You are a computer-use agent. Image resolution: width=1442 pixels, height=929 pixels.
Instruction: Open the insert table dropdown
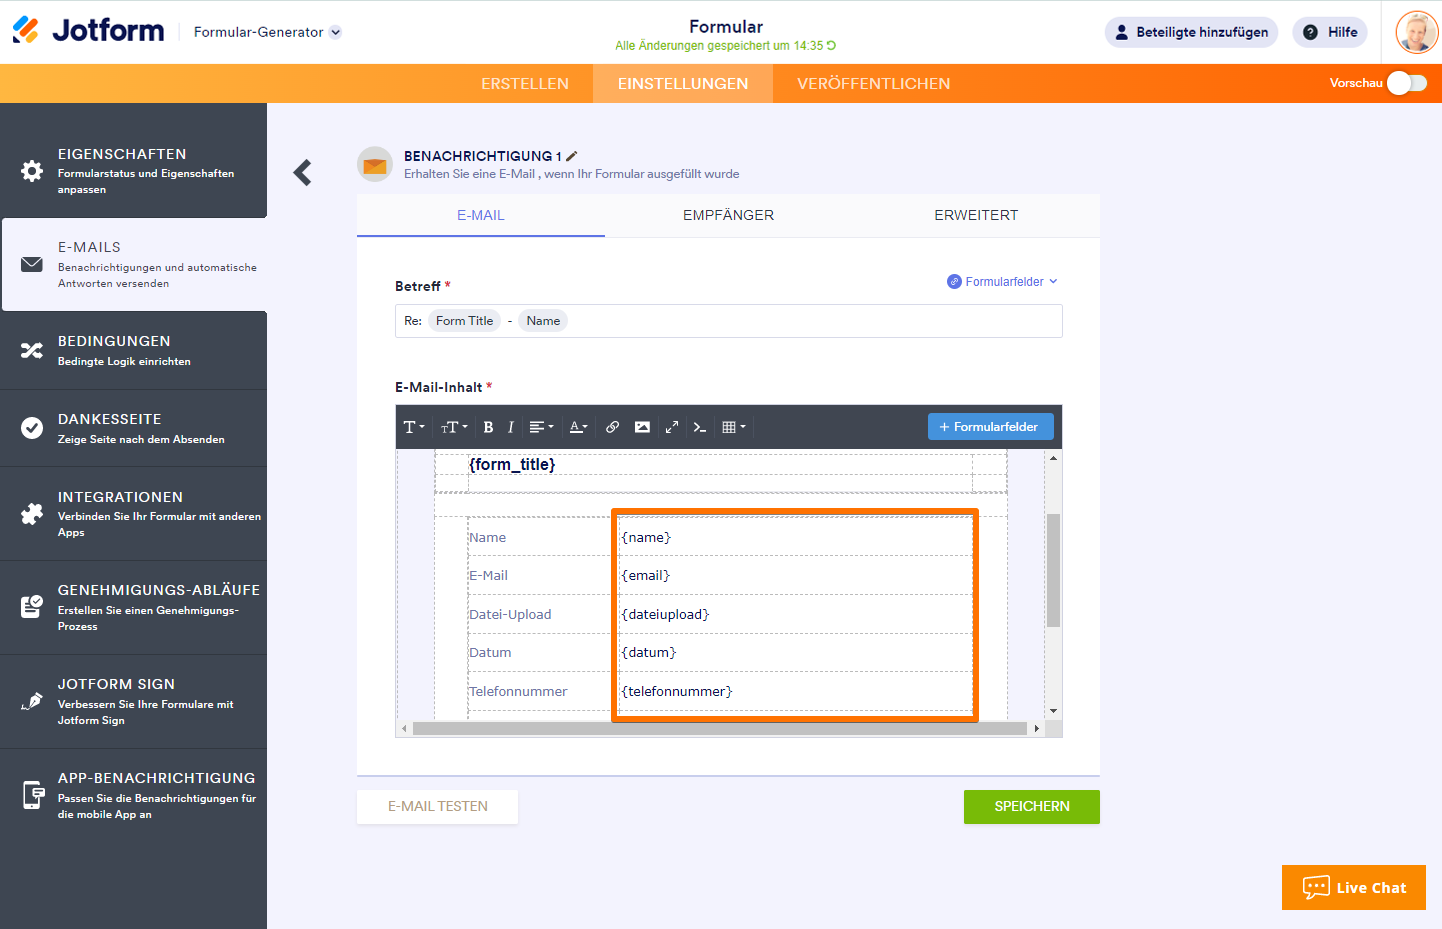click(x=734, y=427)
